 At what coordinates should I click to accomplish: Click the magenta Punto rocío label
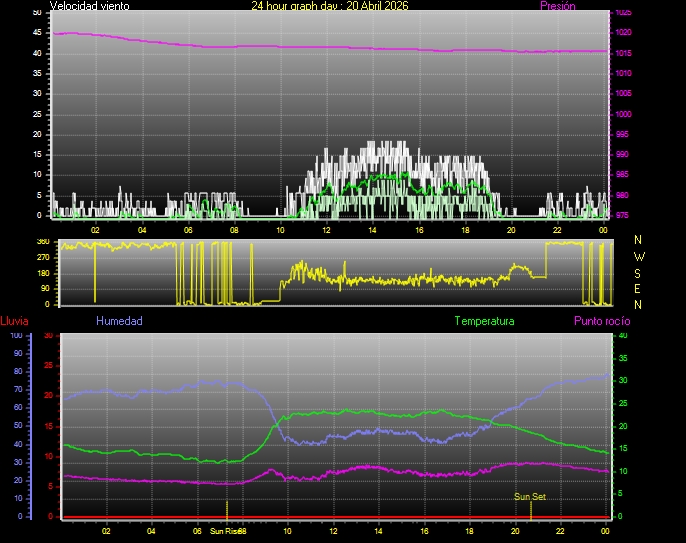(x=601, y=321)
